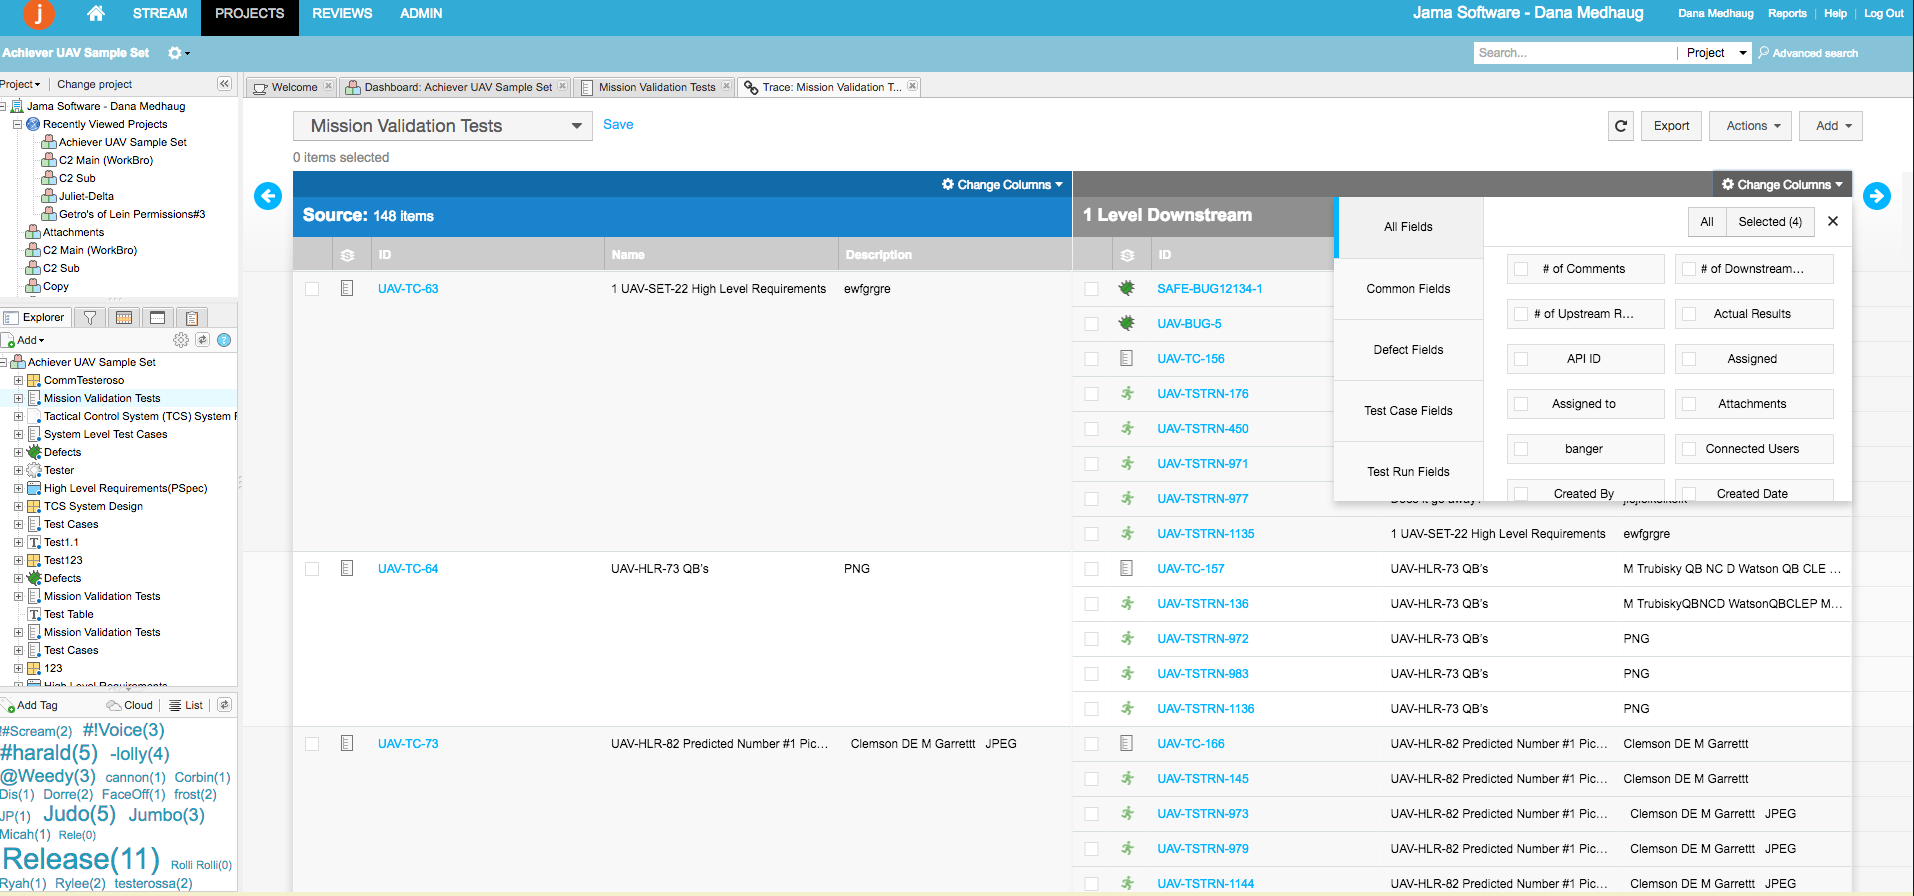Expand the System Level Test Cases node

(x=18, y=434)
